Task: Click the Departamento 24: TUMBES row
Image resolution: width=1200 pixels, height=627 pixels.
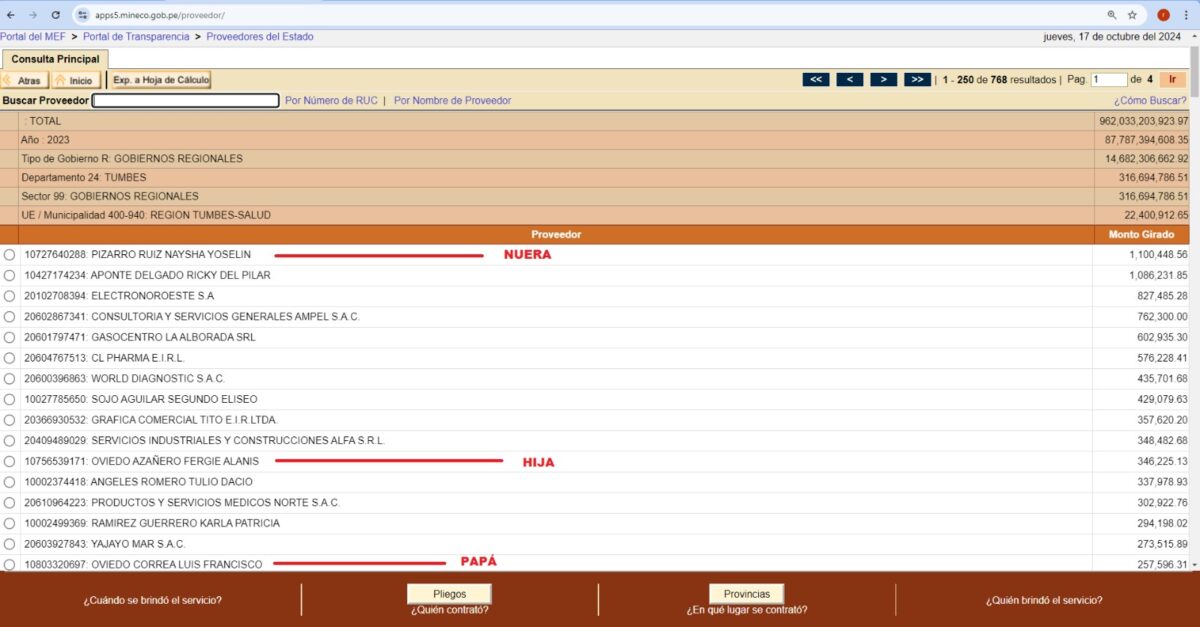Action: coord(594,177)
